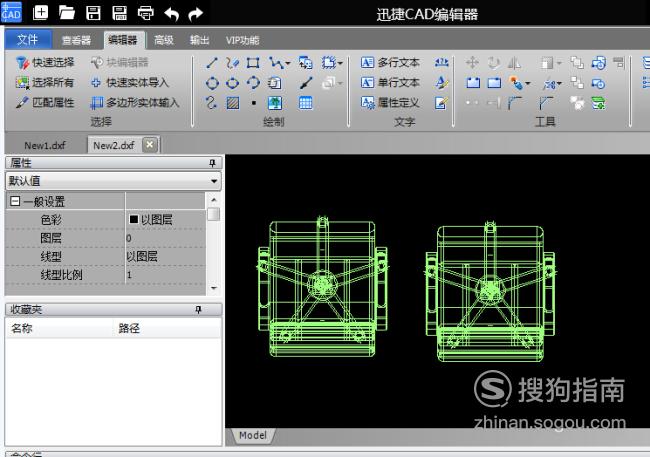The width and height of the screenshot is (650, 457).
Task: Insert image with the picture icon
Action: (x=275, y=102)
